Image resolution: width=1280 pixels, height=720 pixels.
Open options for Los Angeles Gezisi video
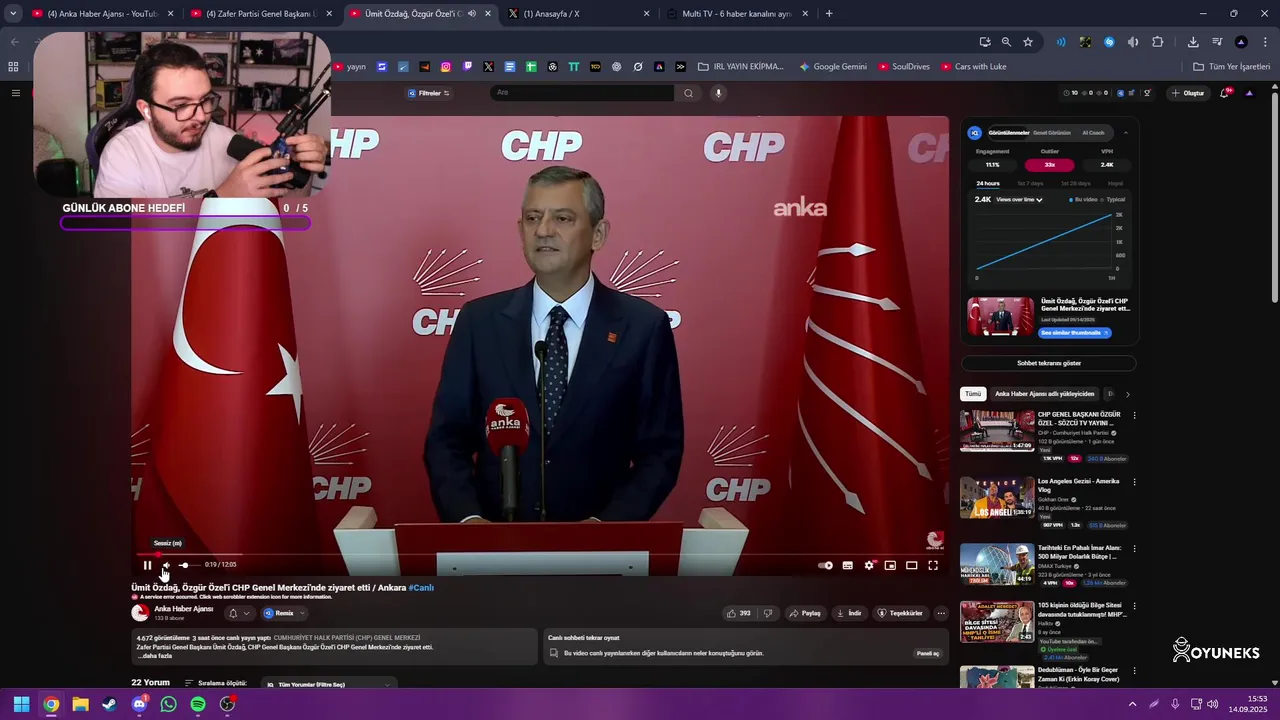pyautogui.click(x=1134, y=482)
